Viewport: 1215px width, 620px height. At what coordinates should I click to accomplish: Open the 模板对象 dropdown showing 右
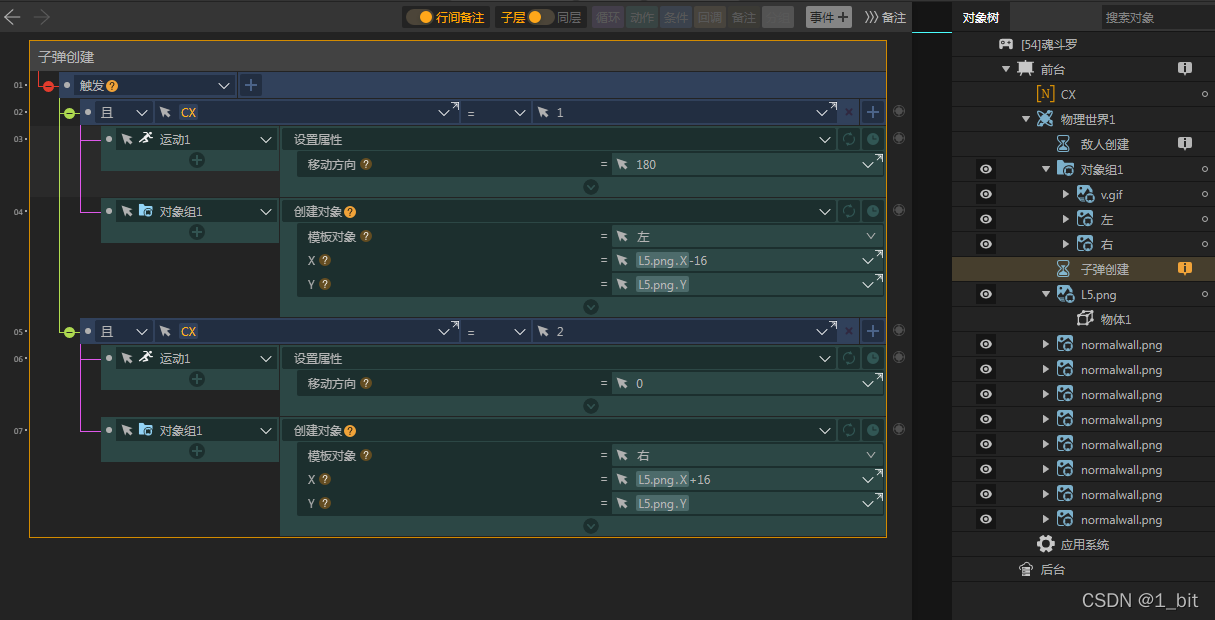(747, 456)
